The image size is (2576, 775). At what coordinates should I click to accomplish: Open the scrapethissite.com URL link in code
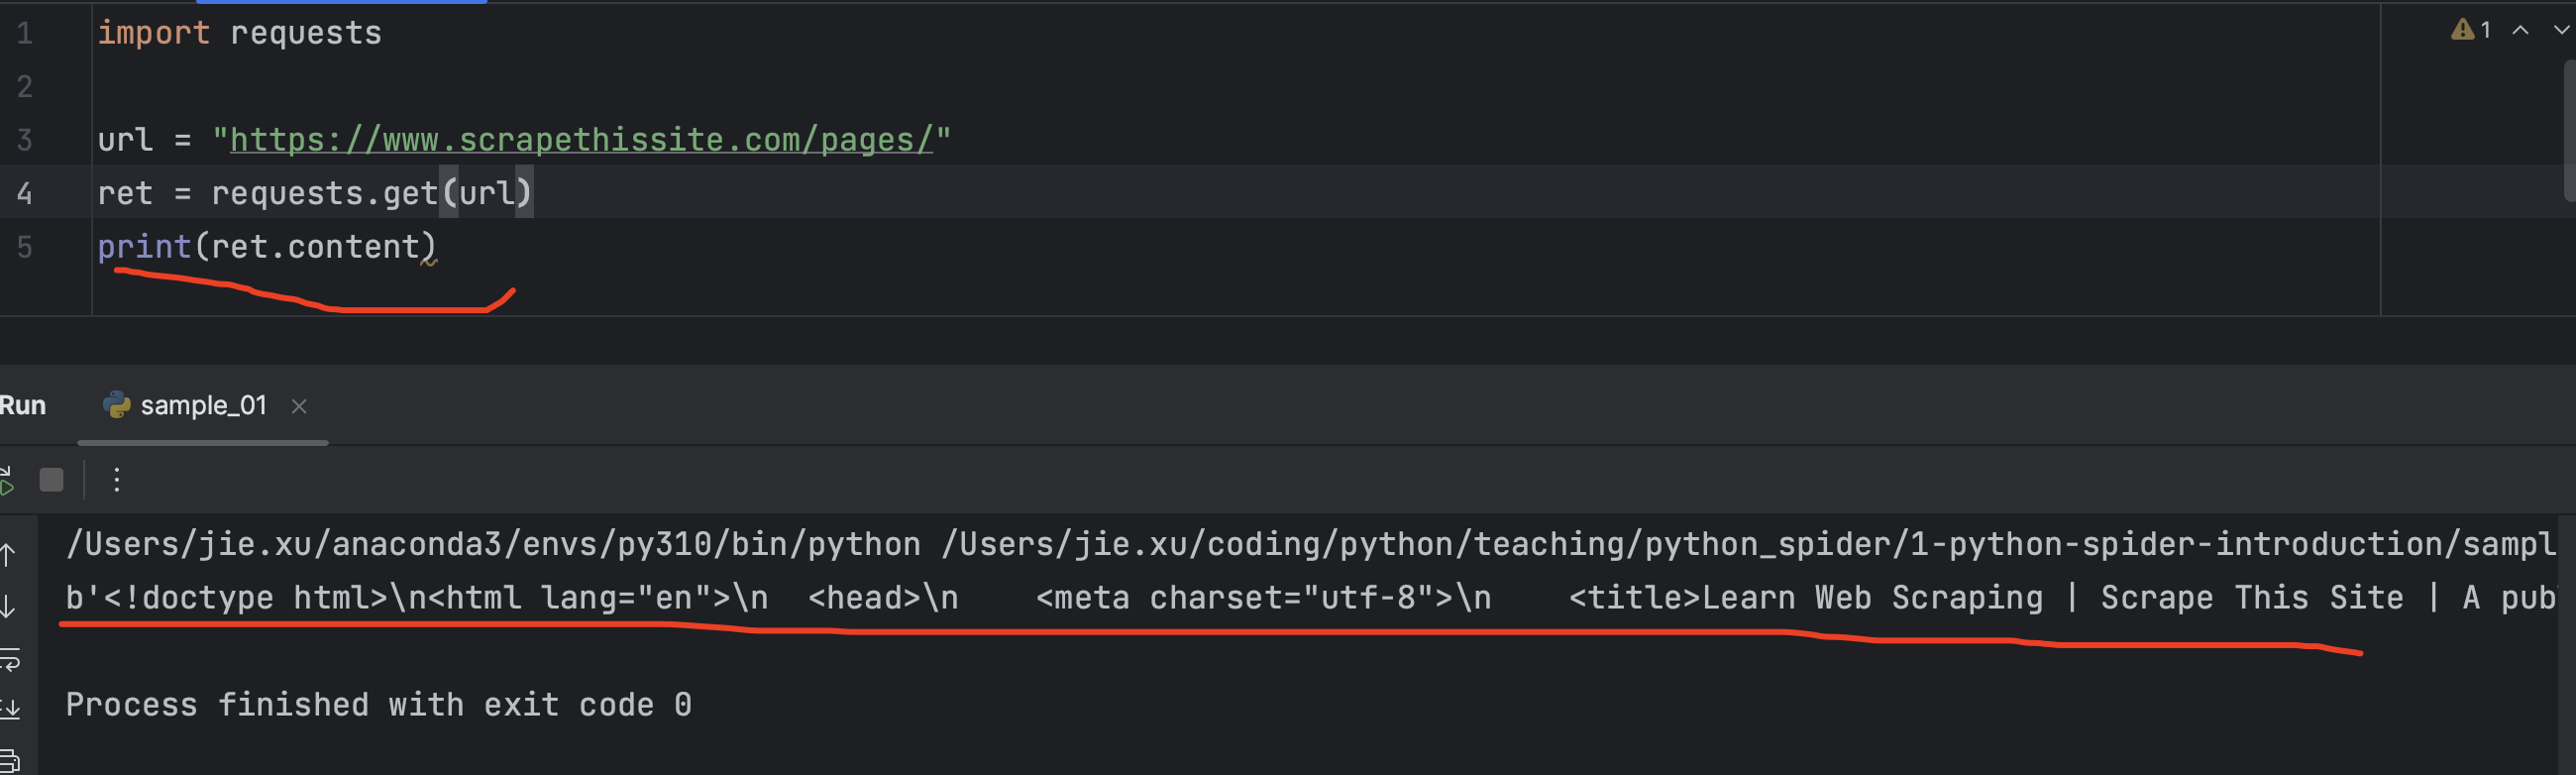click(581, 139)
